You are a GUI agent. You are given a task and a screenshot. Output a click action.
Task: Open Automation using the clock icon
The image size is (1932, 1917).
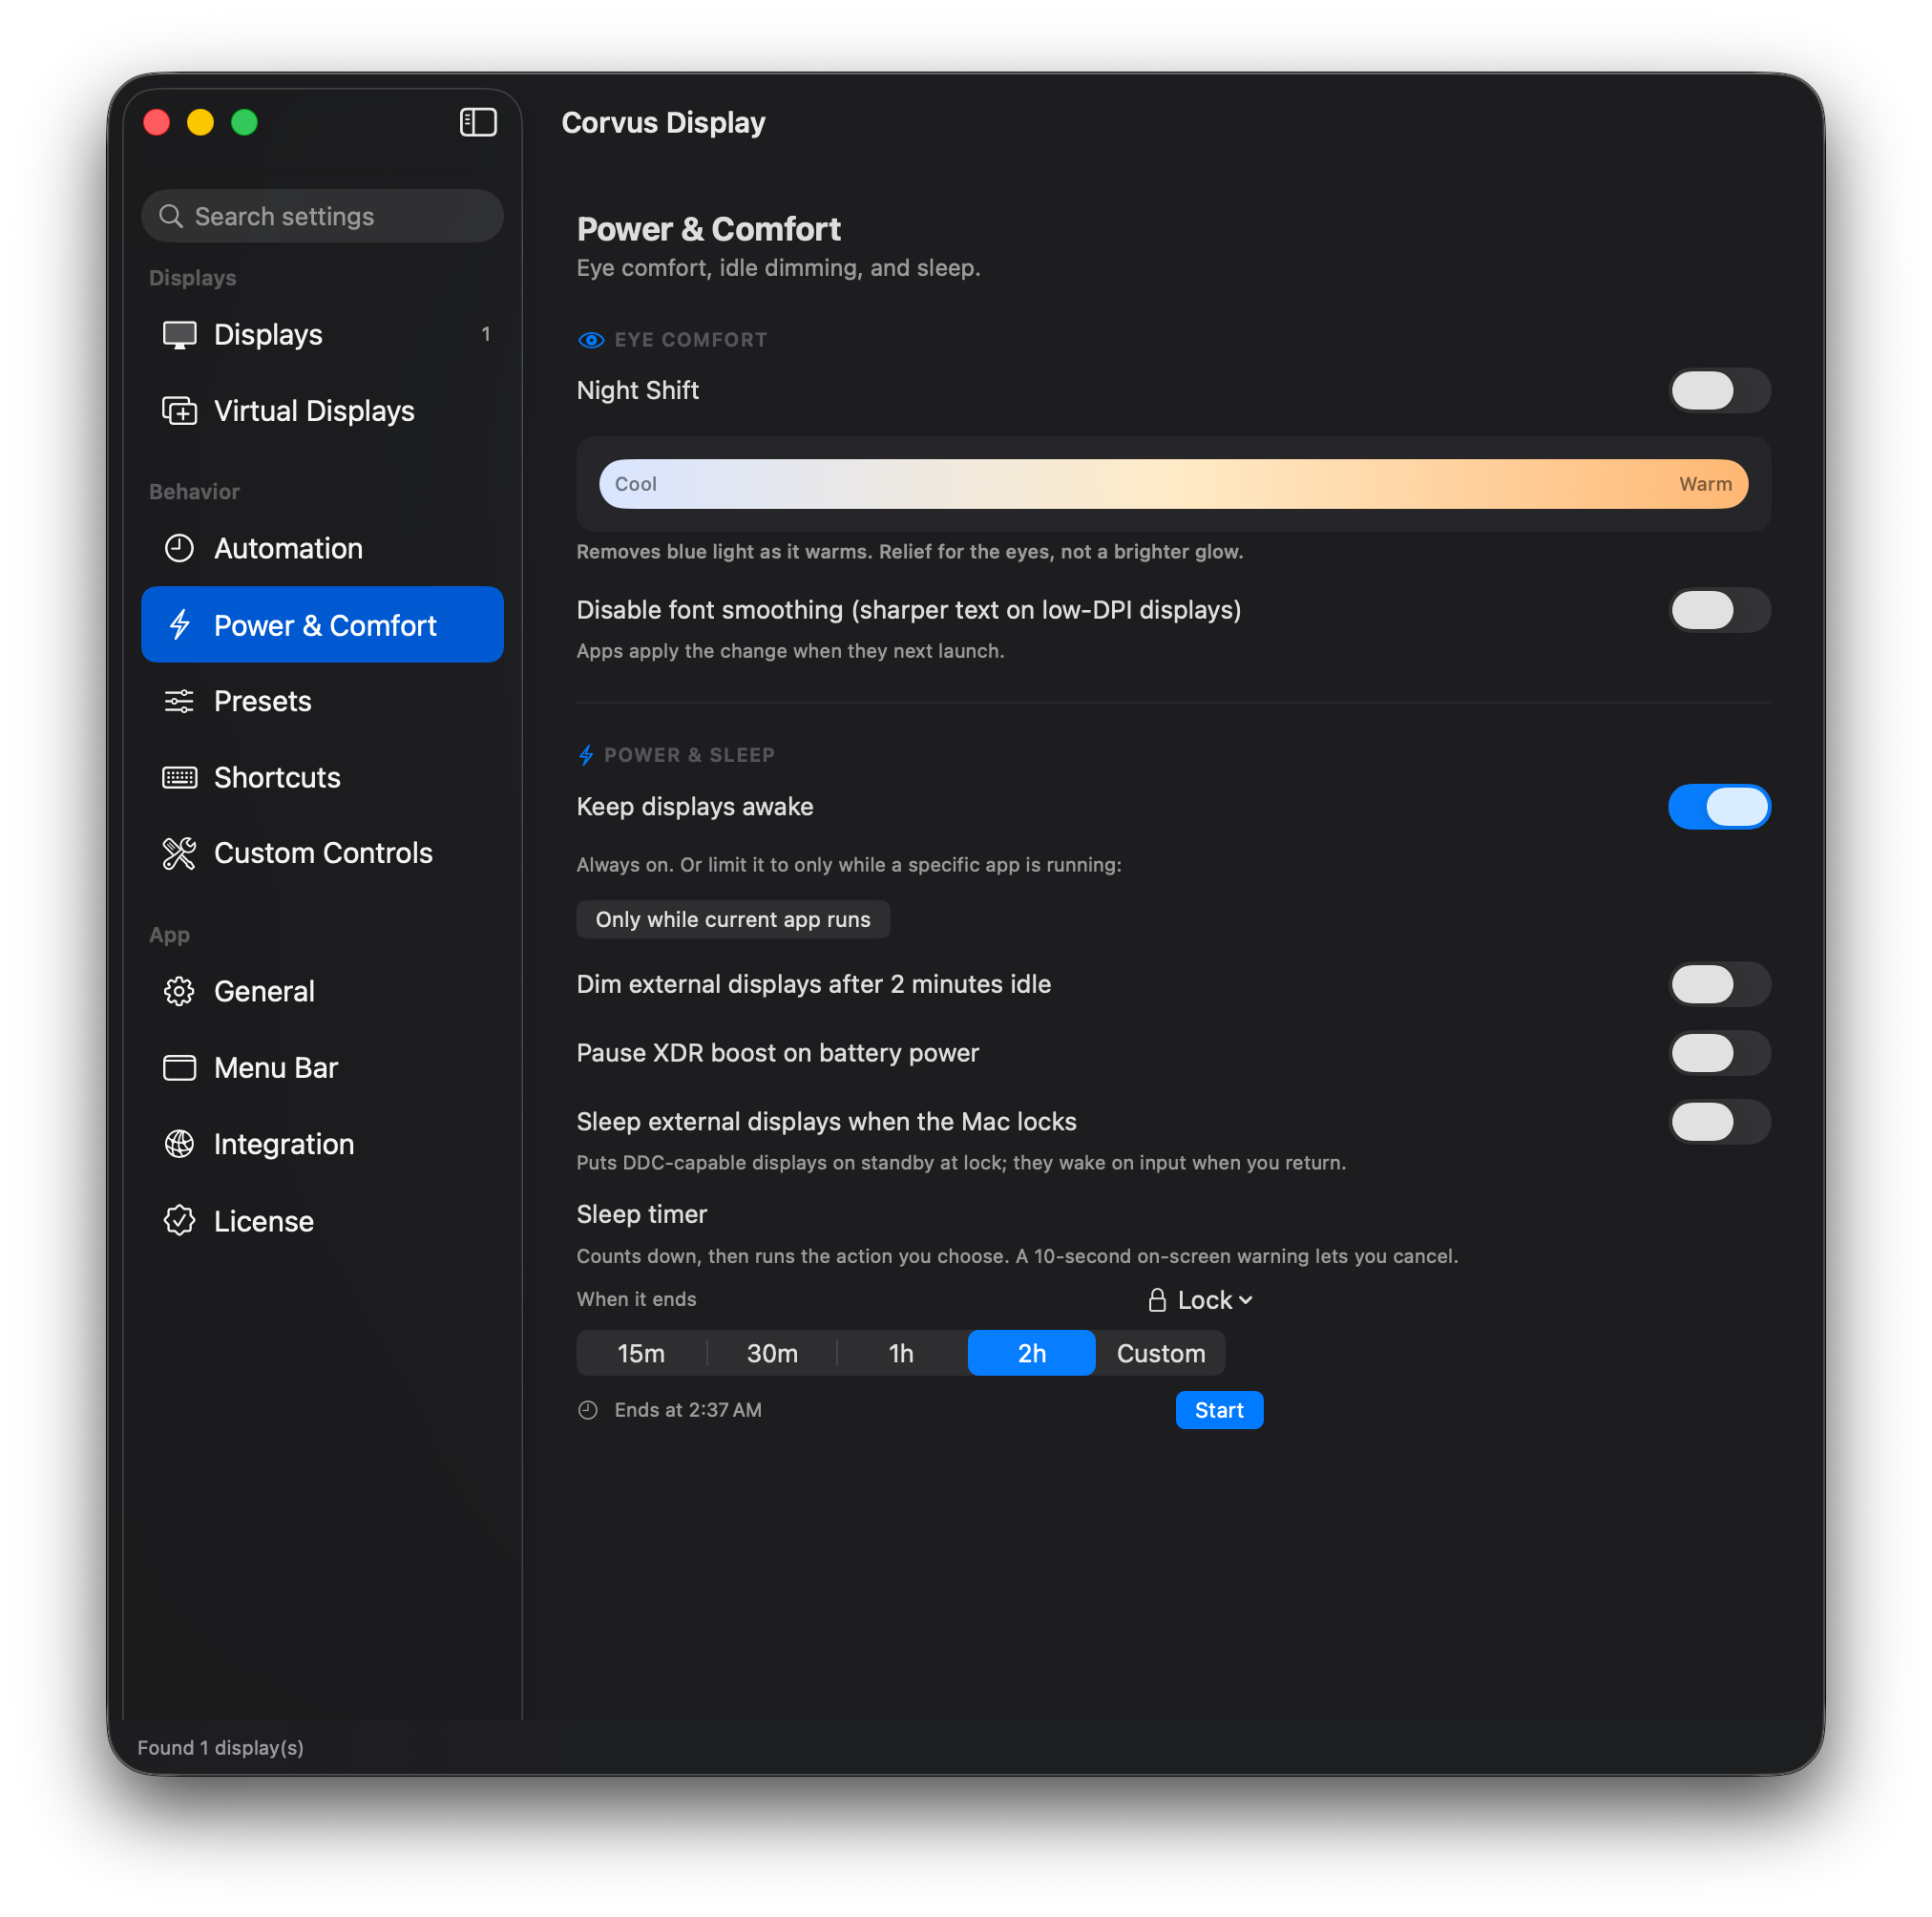click(x=179, y=548)
